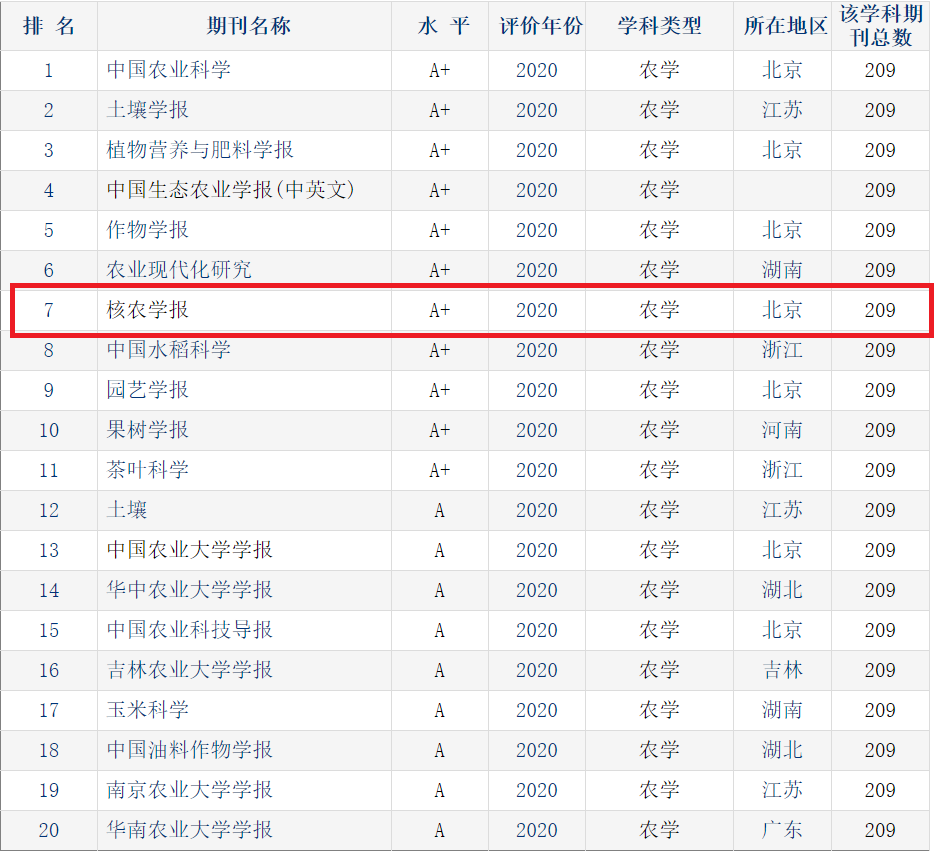The width and height of the screenshot is (944, 857).
Task: Click rank number 7 cell
Action: (x=49, y=310)
